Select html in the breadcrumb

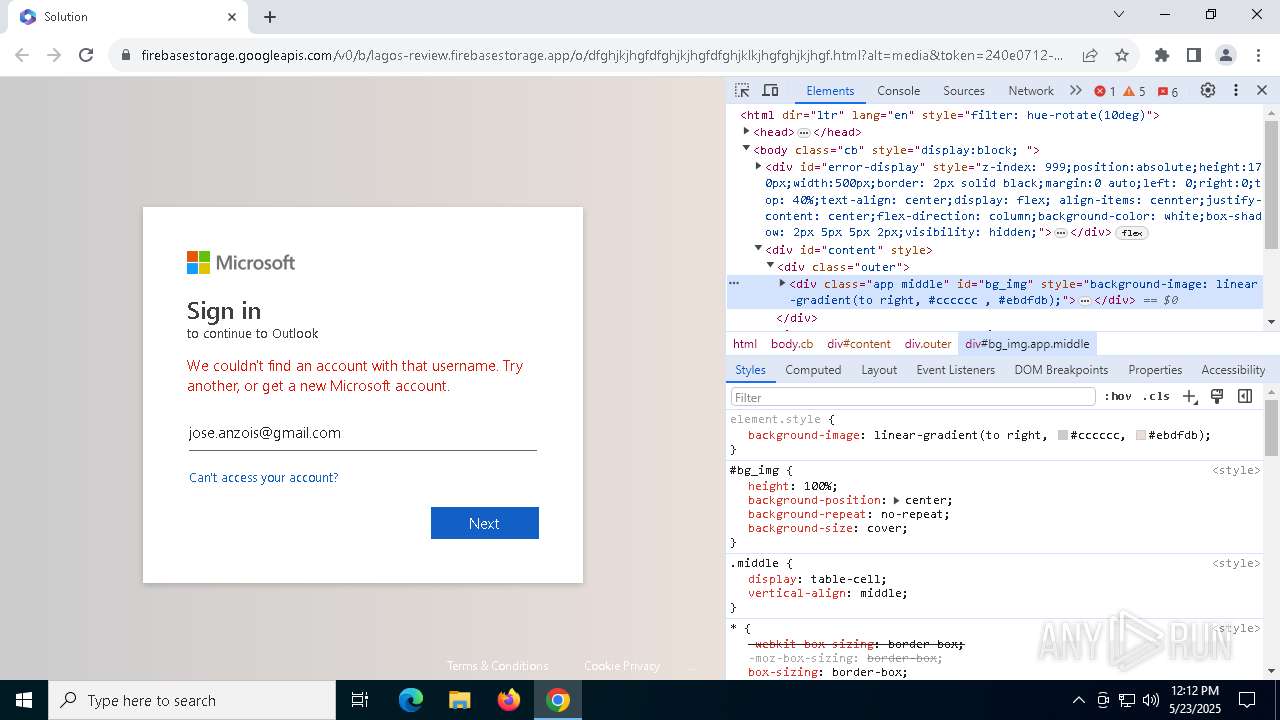tap(745, 343)
